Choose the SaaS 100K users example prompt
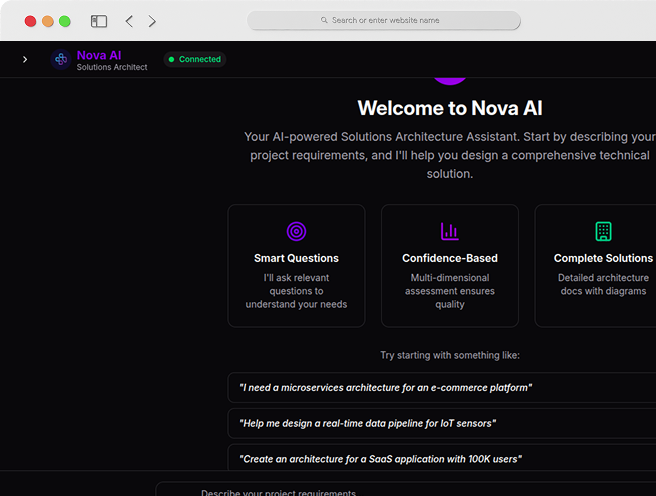 442,459
